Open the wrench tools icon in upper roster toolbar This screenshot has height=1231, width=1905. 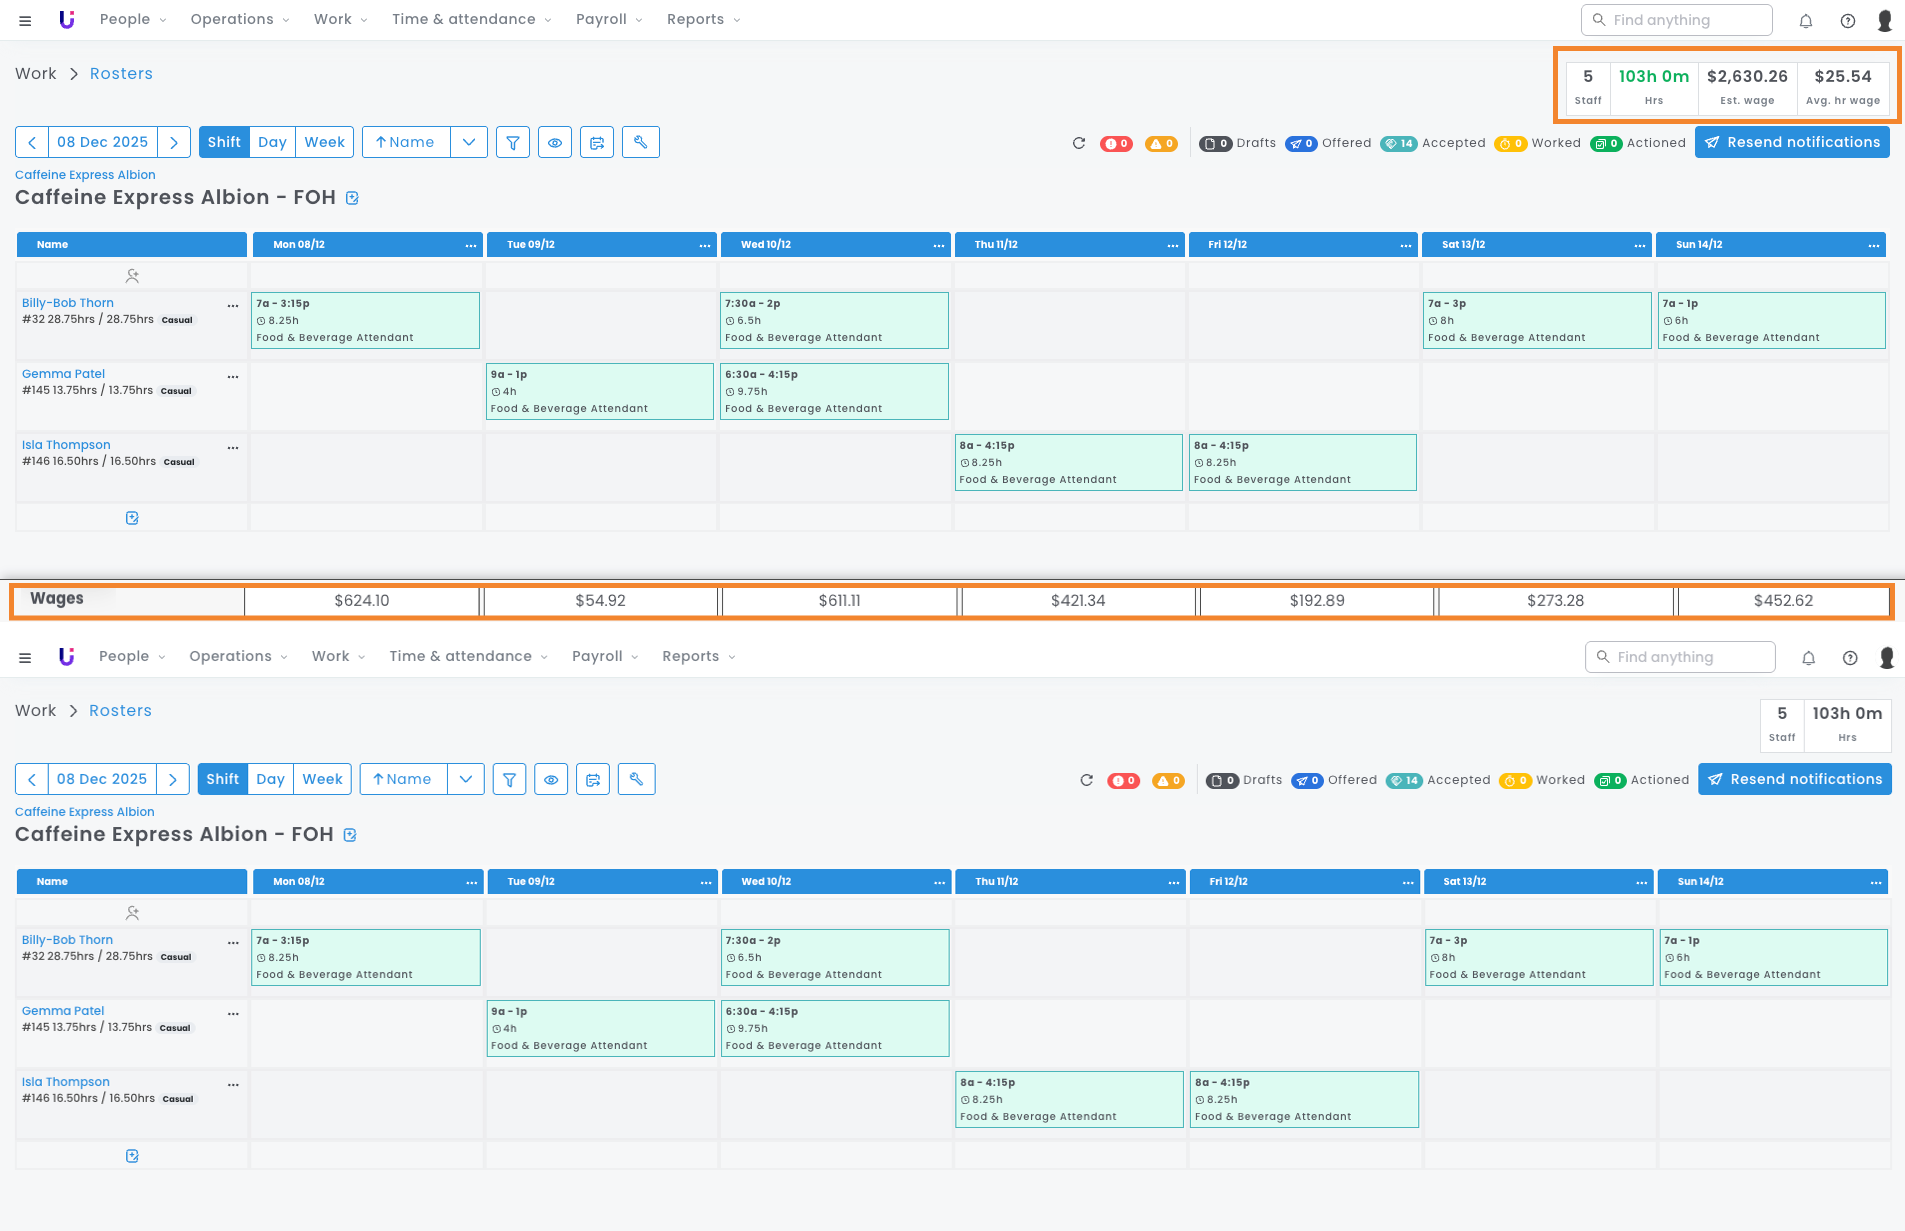pyautogui.click(x=640, y=142)
